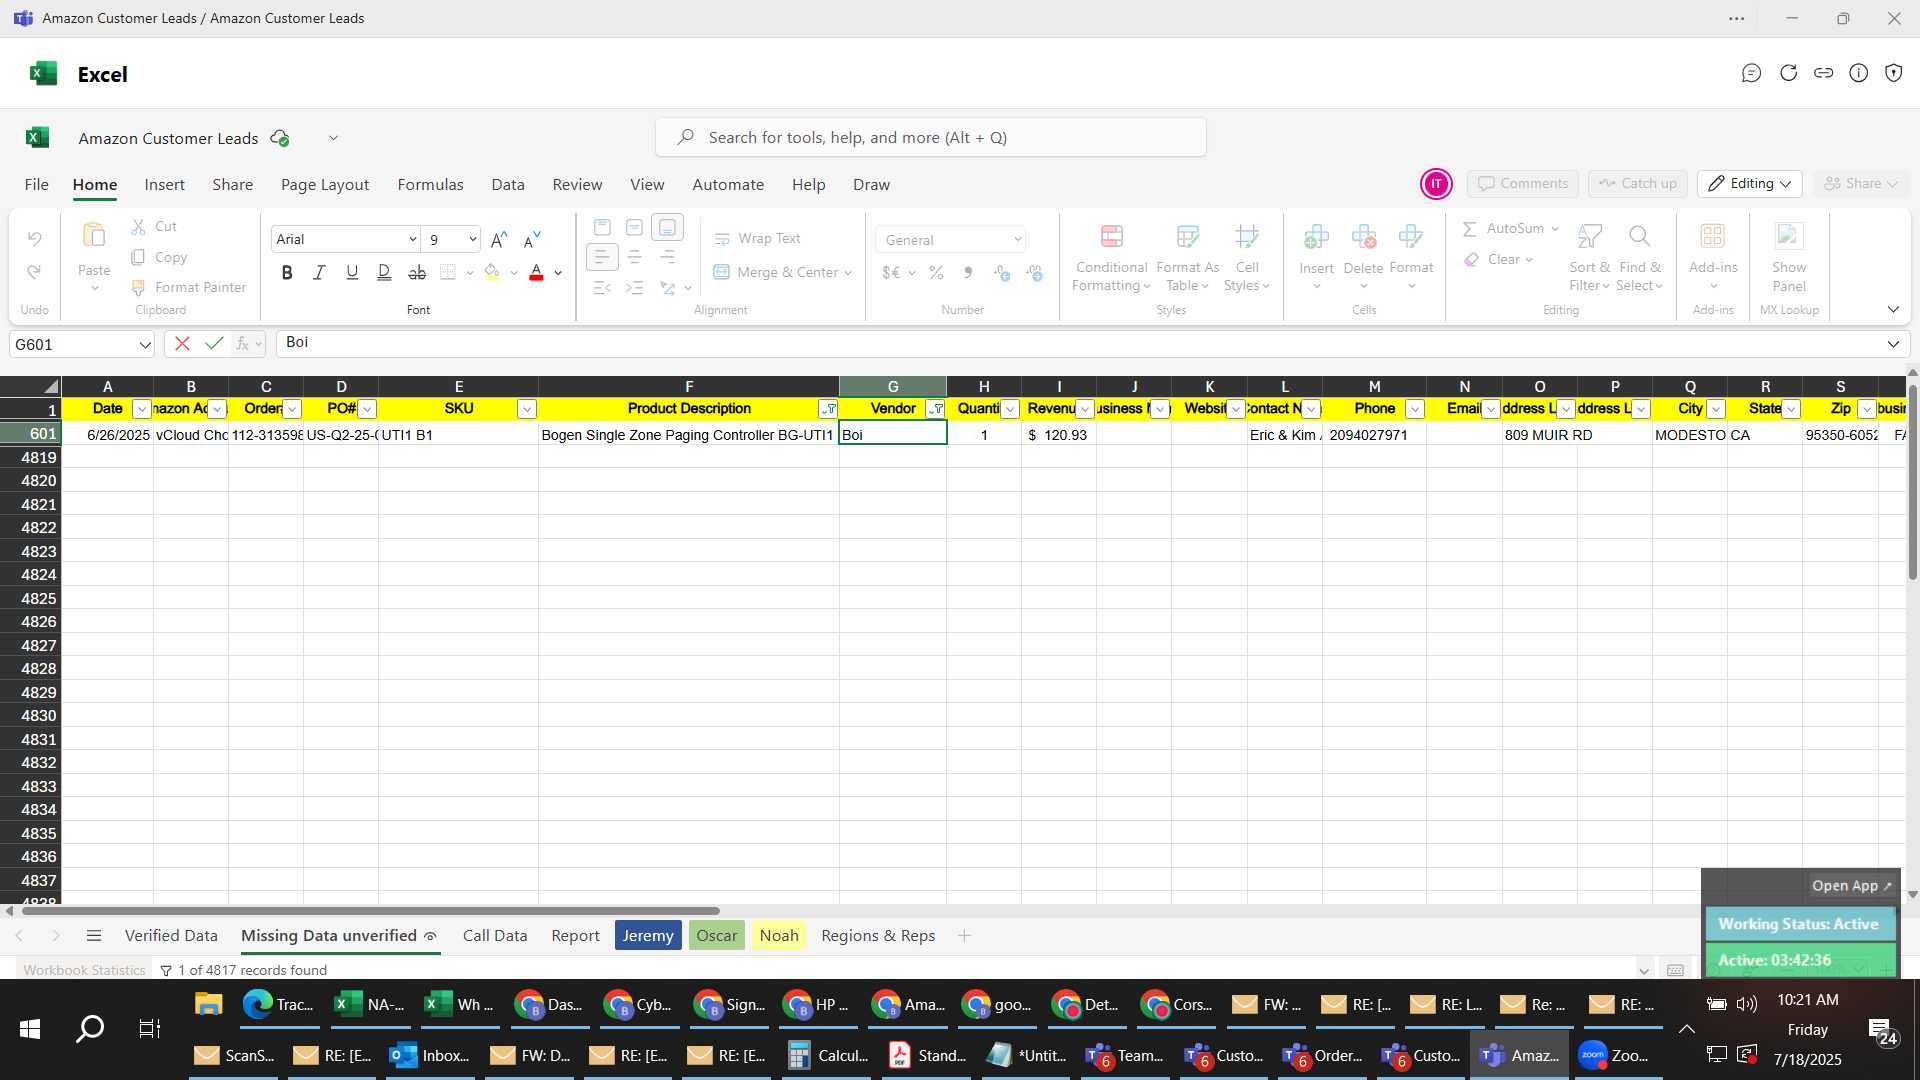1920x1080 pixels.
Task: Toggle bold formatting
Action: point(287,272)
